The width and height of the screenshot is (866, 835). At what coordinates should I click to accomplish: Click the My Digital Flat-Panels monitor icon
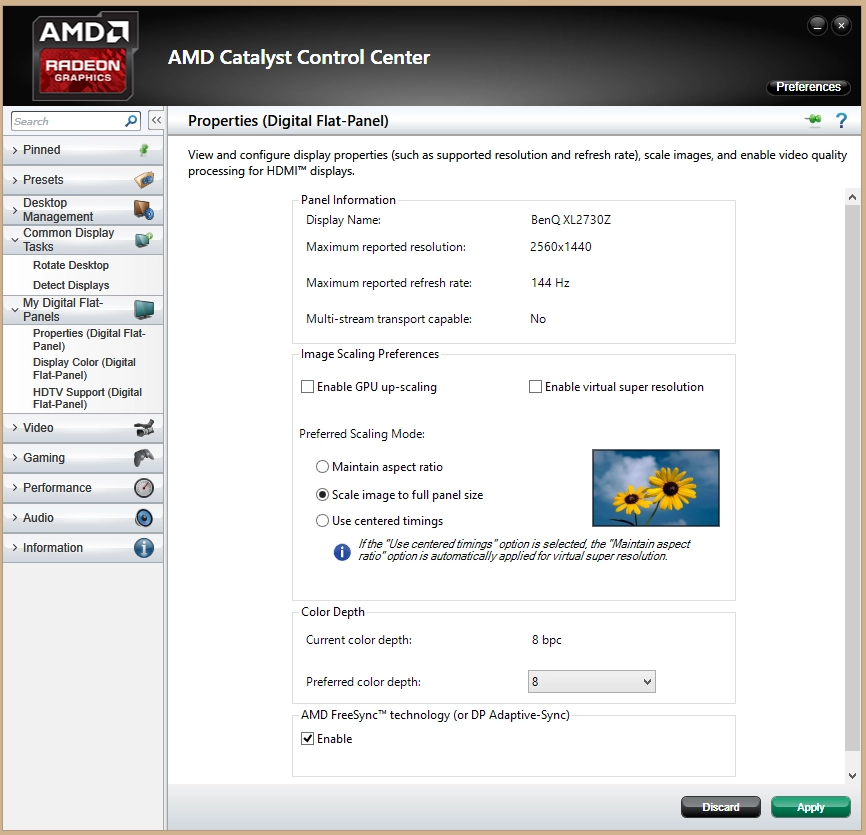pyautogui.click(x=144, y=310)
